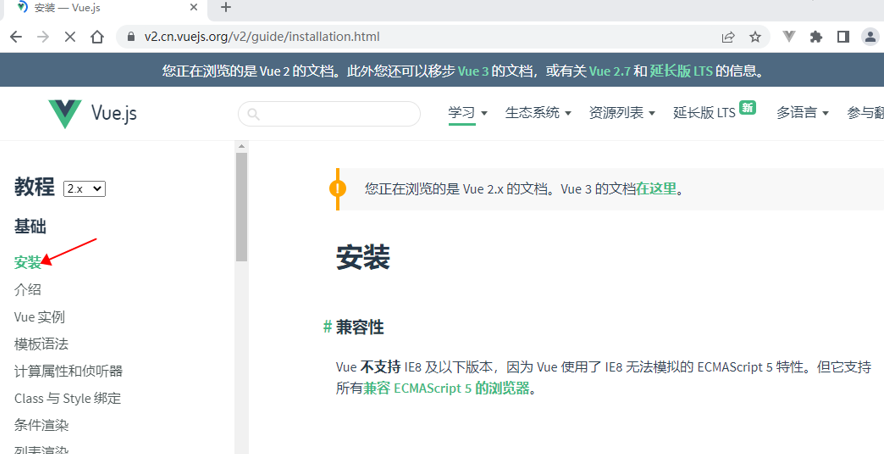Click the 延长版 LTS link in banner
This screenshot has height=454, width=884.
[x=681, y=71]
